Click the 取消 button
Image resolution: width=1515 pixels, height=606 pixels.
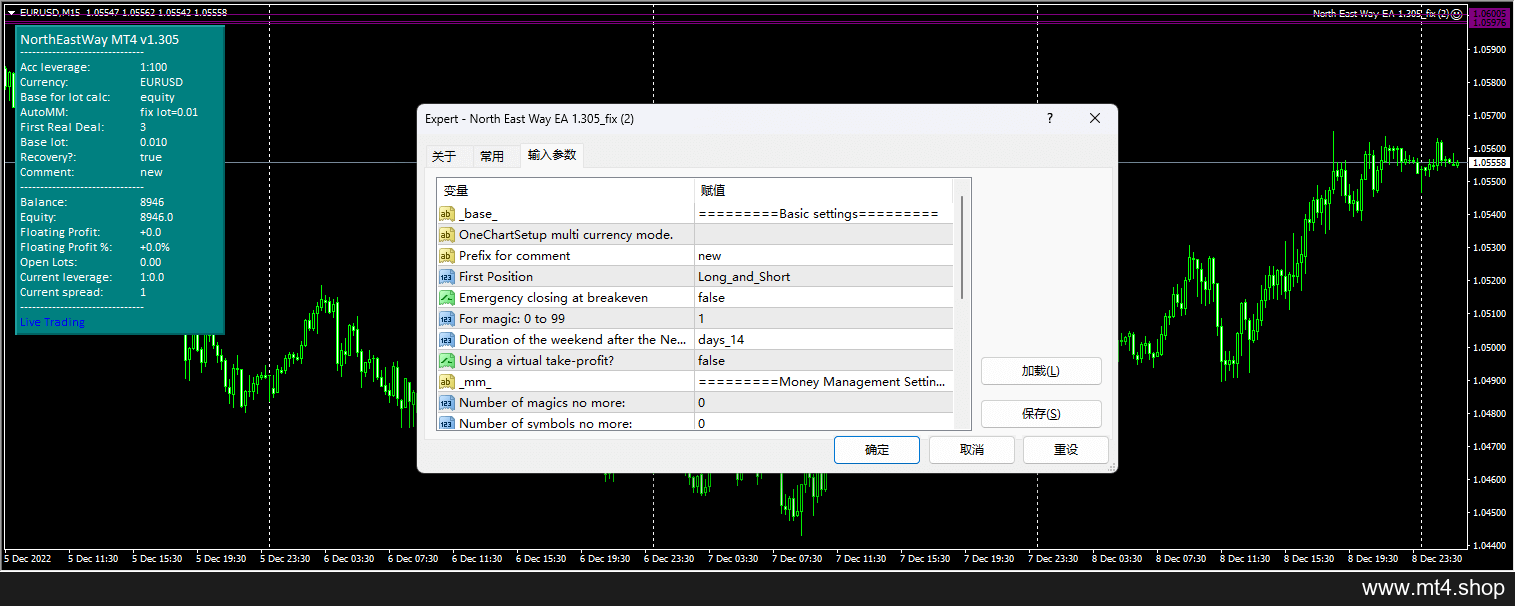pos(972,450)
